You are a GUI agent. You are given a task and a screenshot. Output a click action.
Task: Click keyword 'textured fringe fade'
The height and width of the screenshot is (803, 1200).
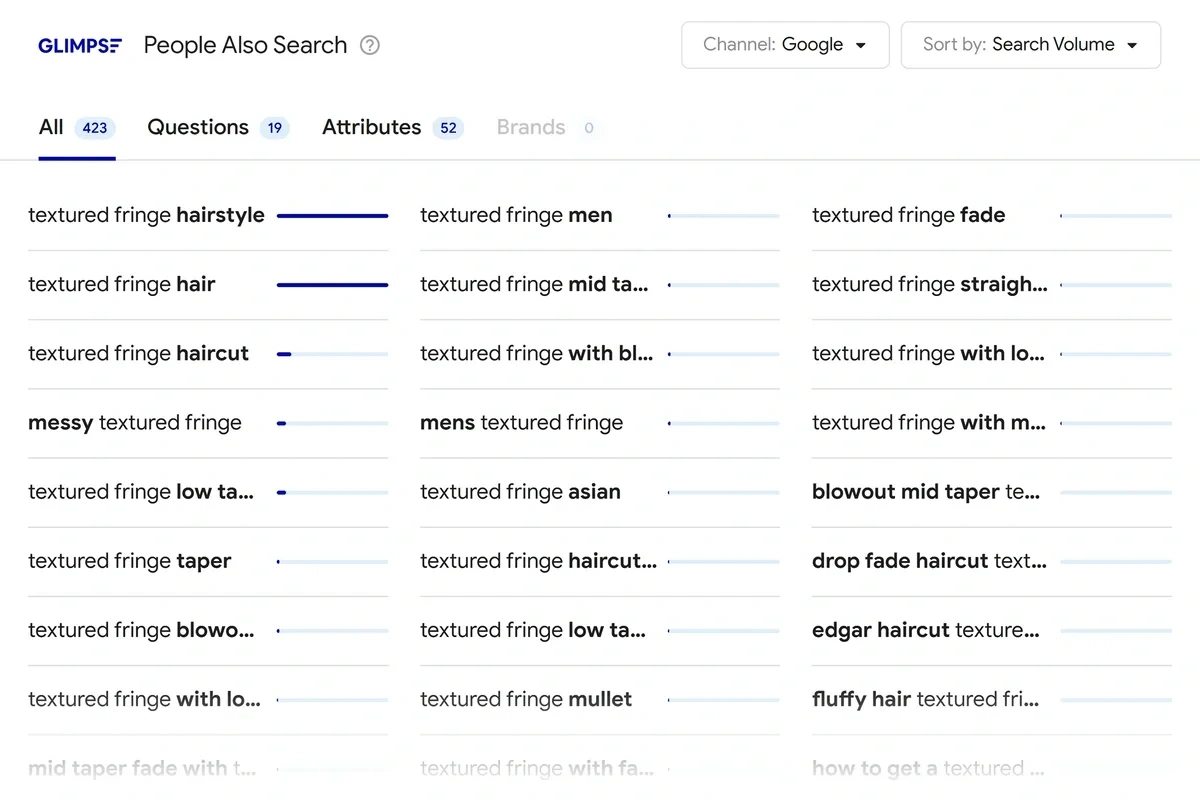tap(908, 215)
